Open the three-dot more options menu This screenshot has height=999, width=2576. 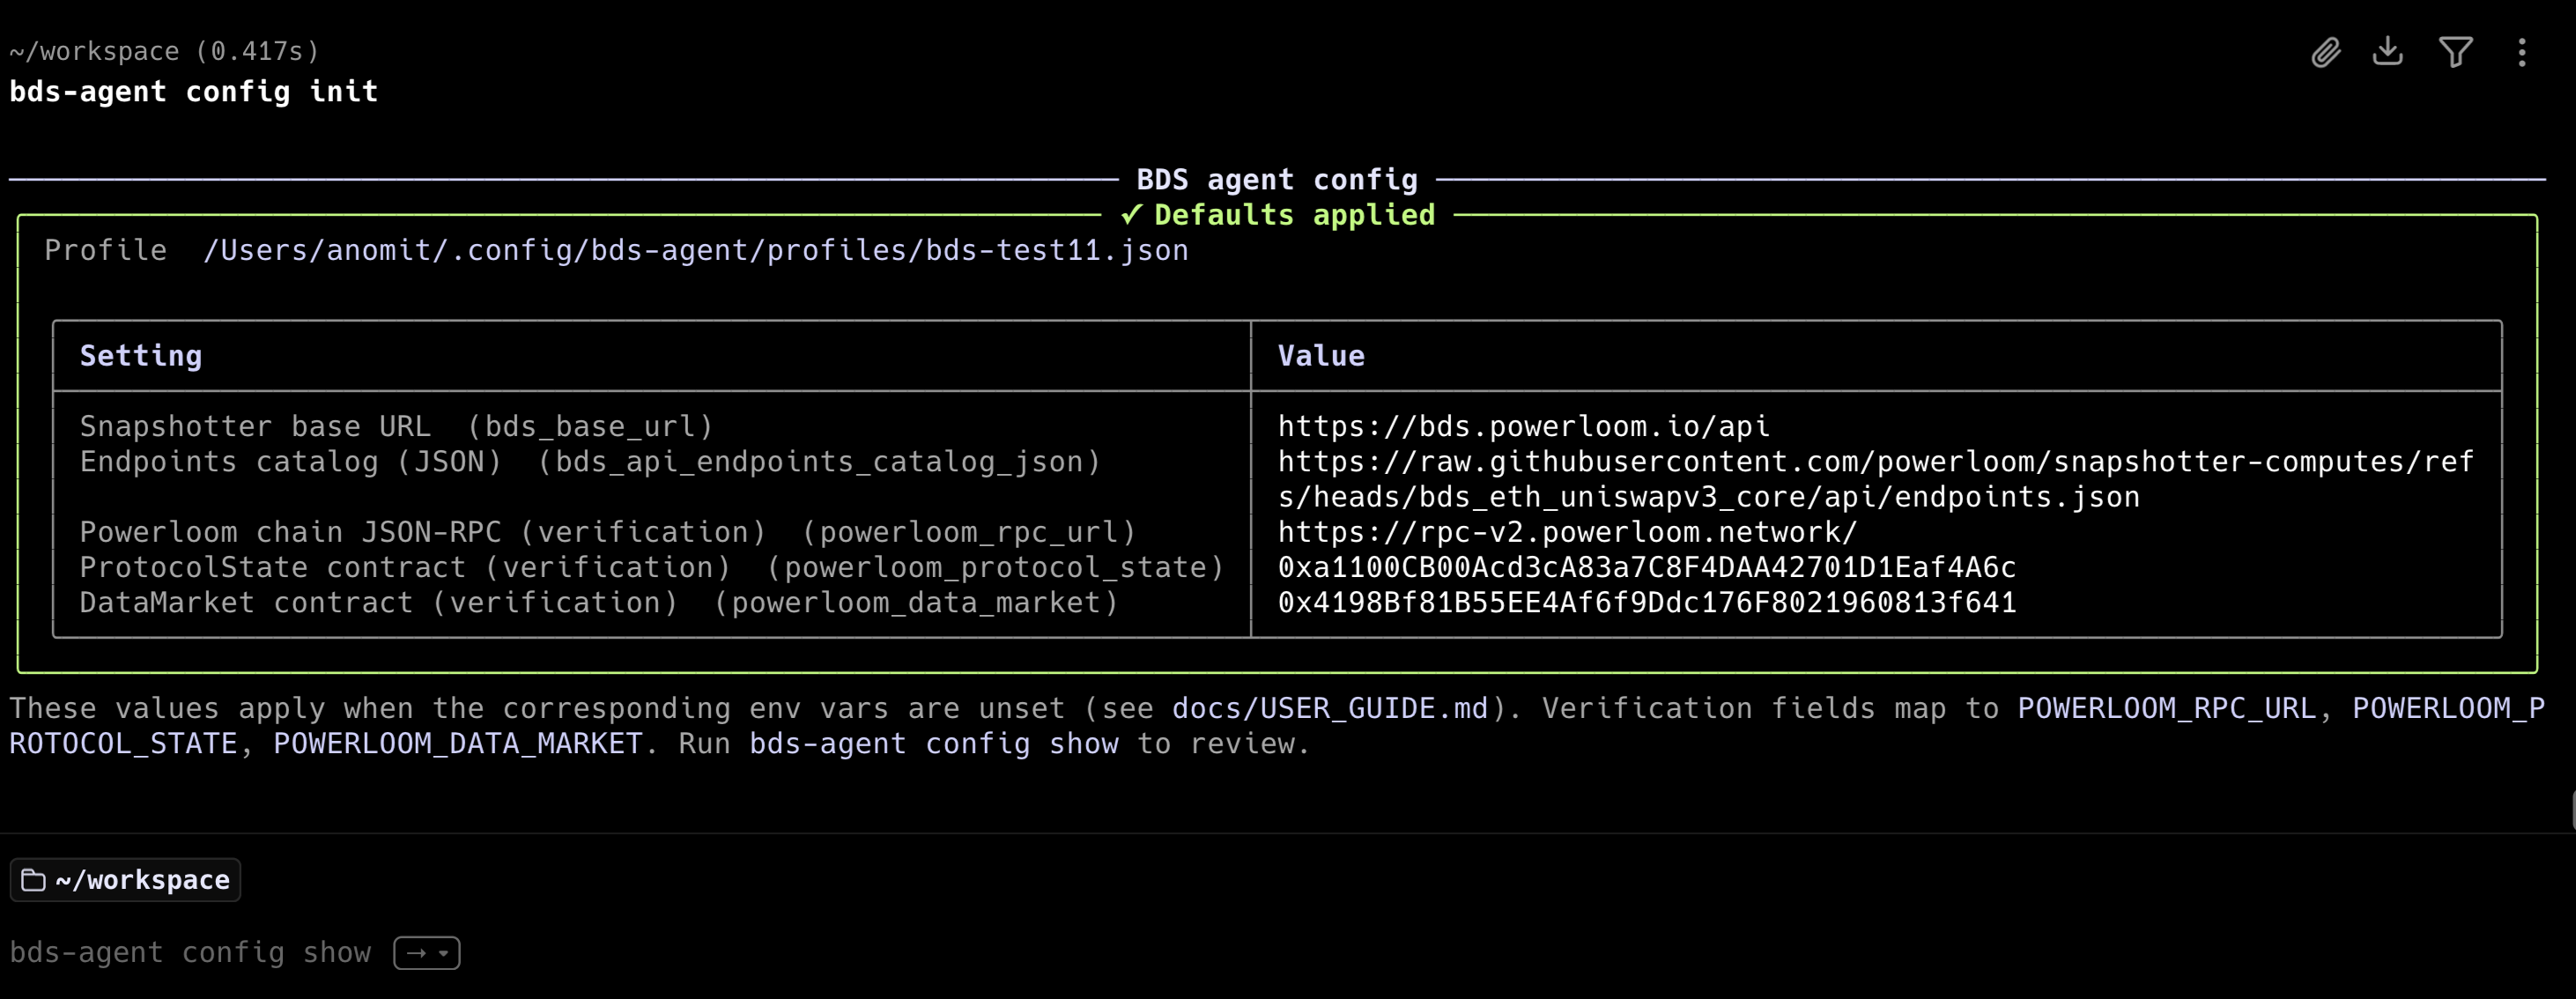click(2522, 52)
